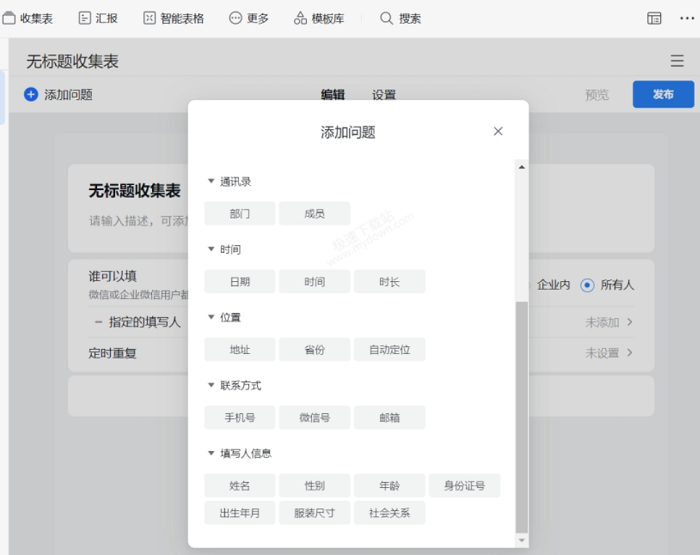Open the 汇报 report icon
The height and width of the screenshot is (555, 700).
pyautogui.click(x=82, y=18)
